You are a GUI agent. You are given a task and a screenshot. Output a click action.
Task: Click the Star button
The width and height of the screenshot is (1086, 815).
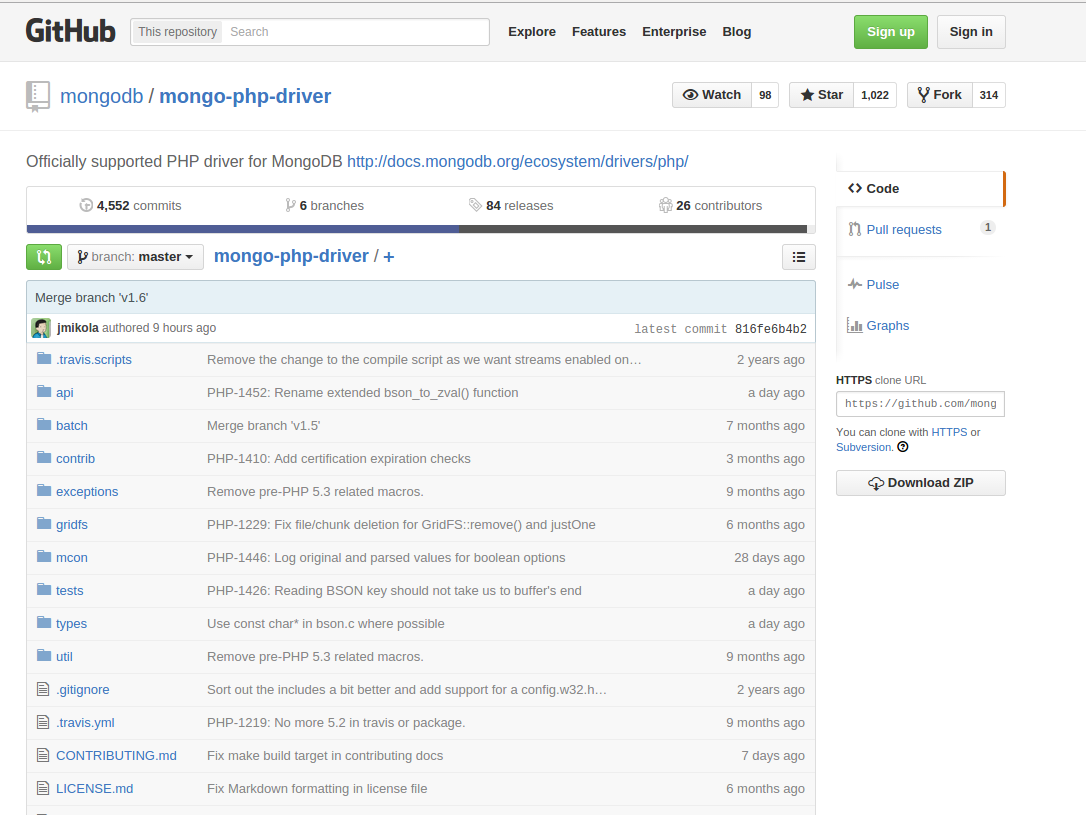click(821, 95)
